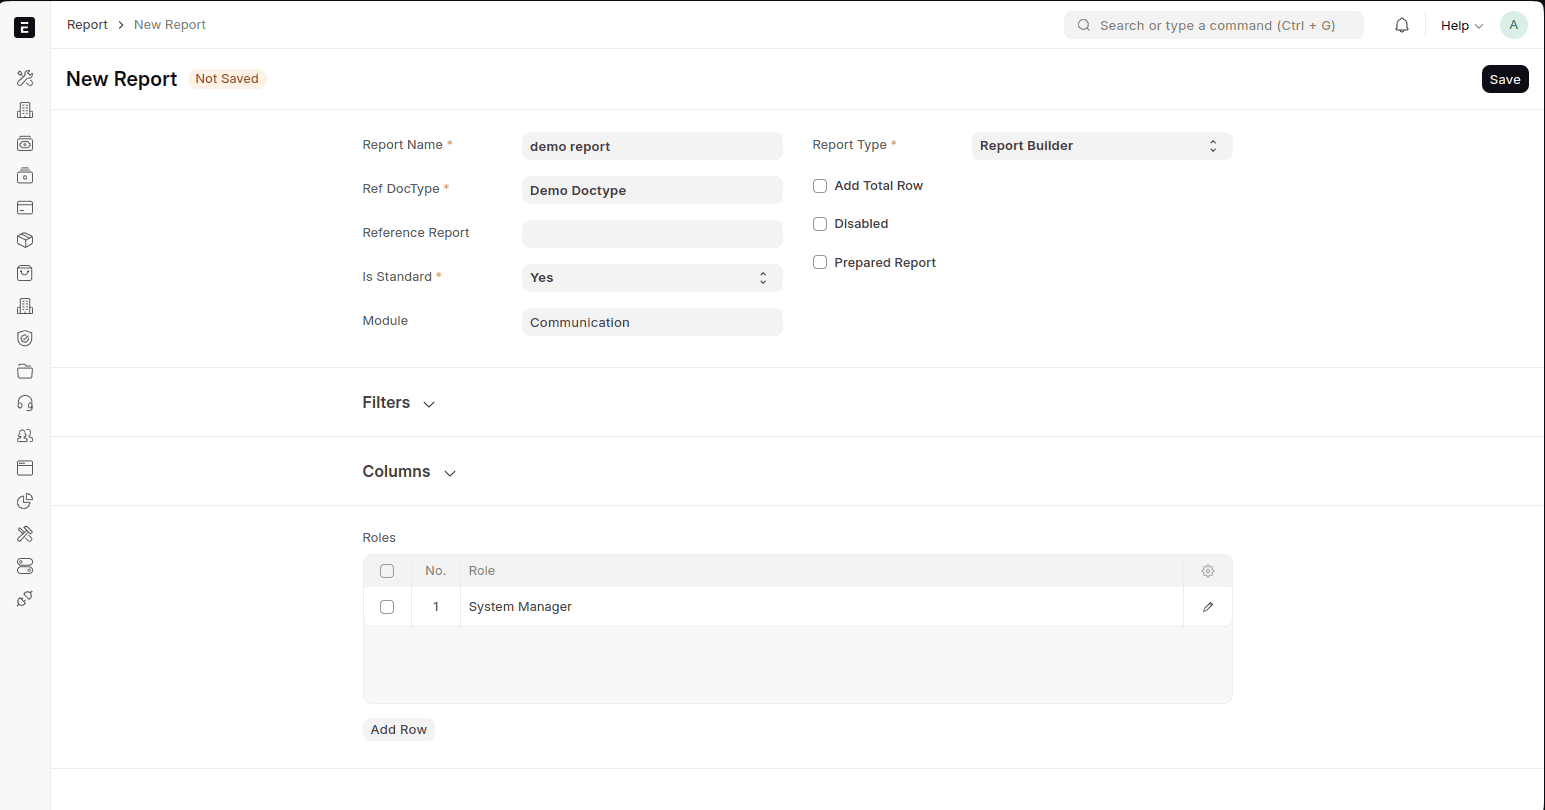Screen dimensions: 1545x810
Task: Click the folder sidebar icon
Action: coord(25,371)
